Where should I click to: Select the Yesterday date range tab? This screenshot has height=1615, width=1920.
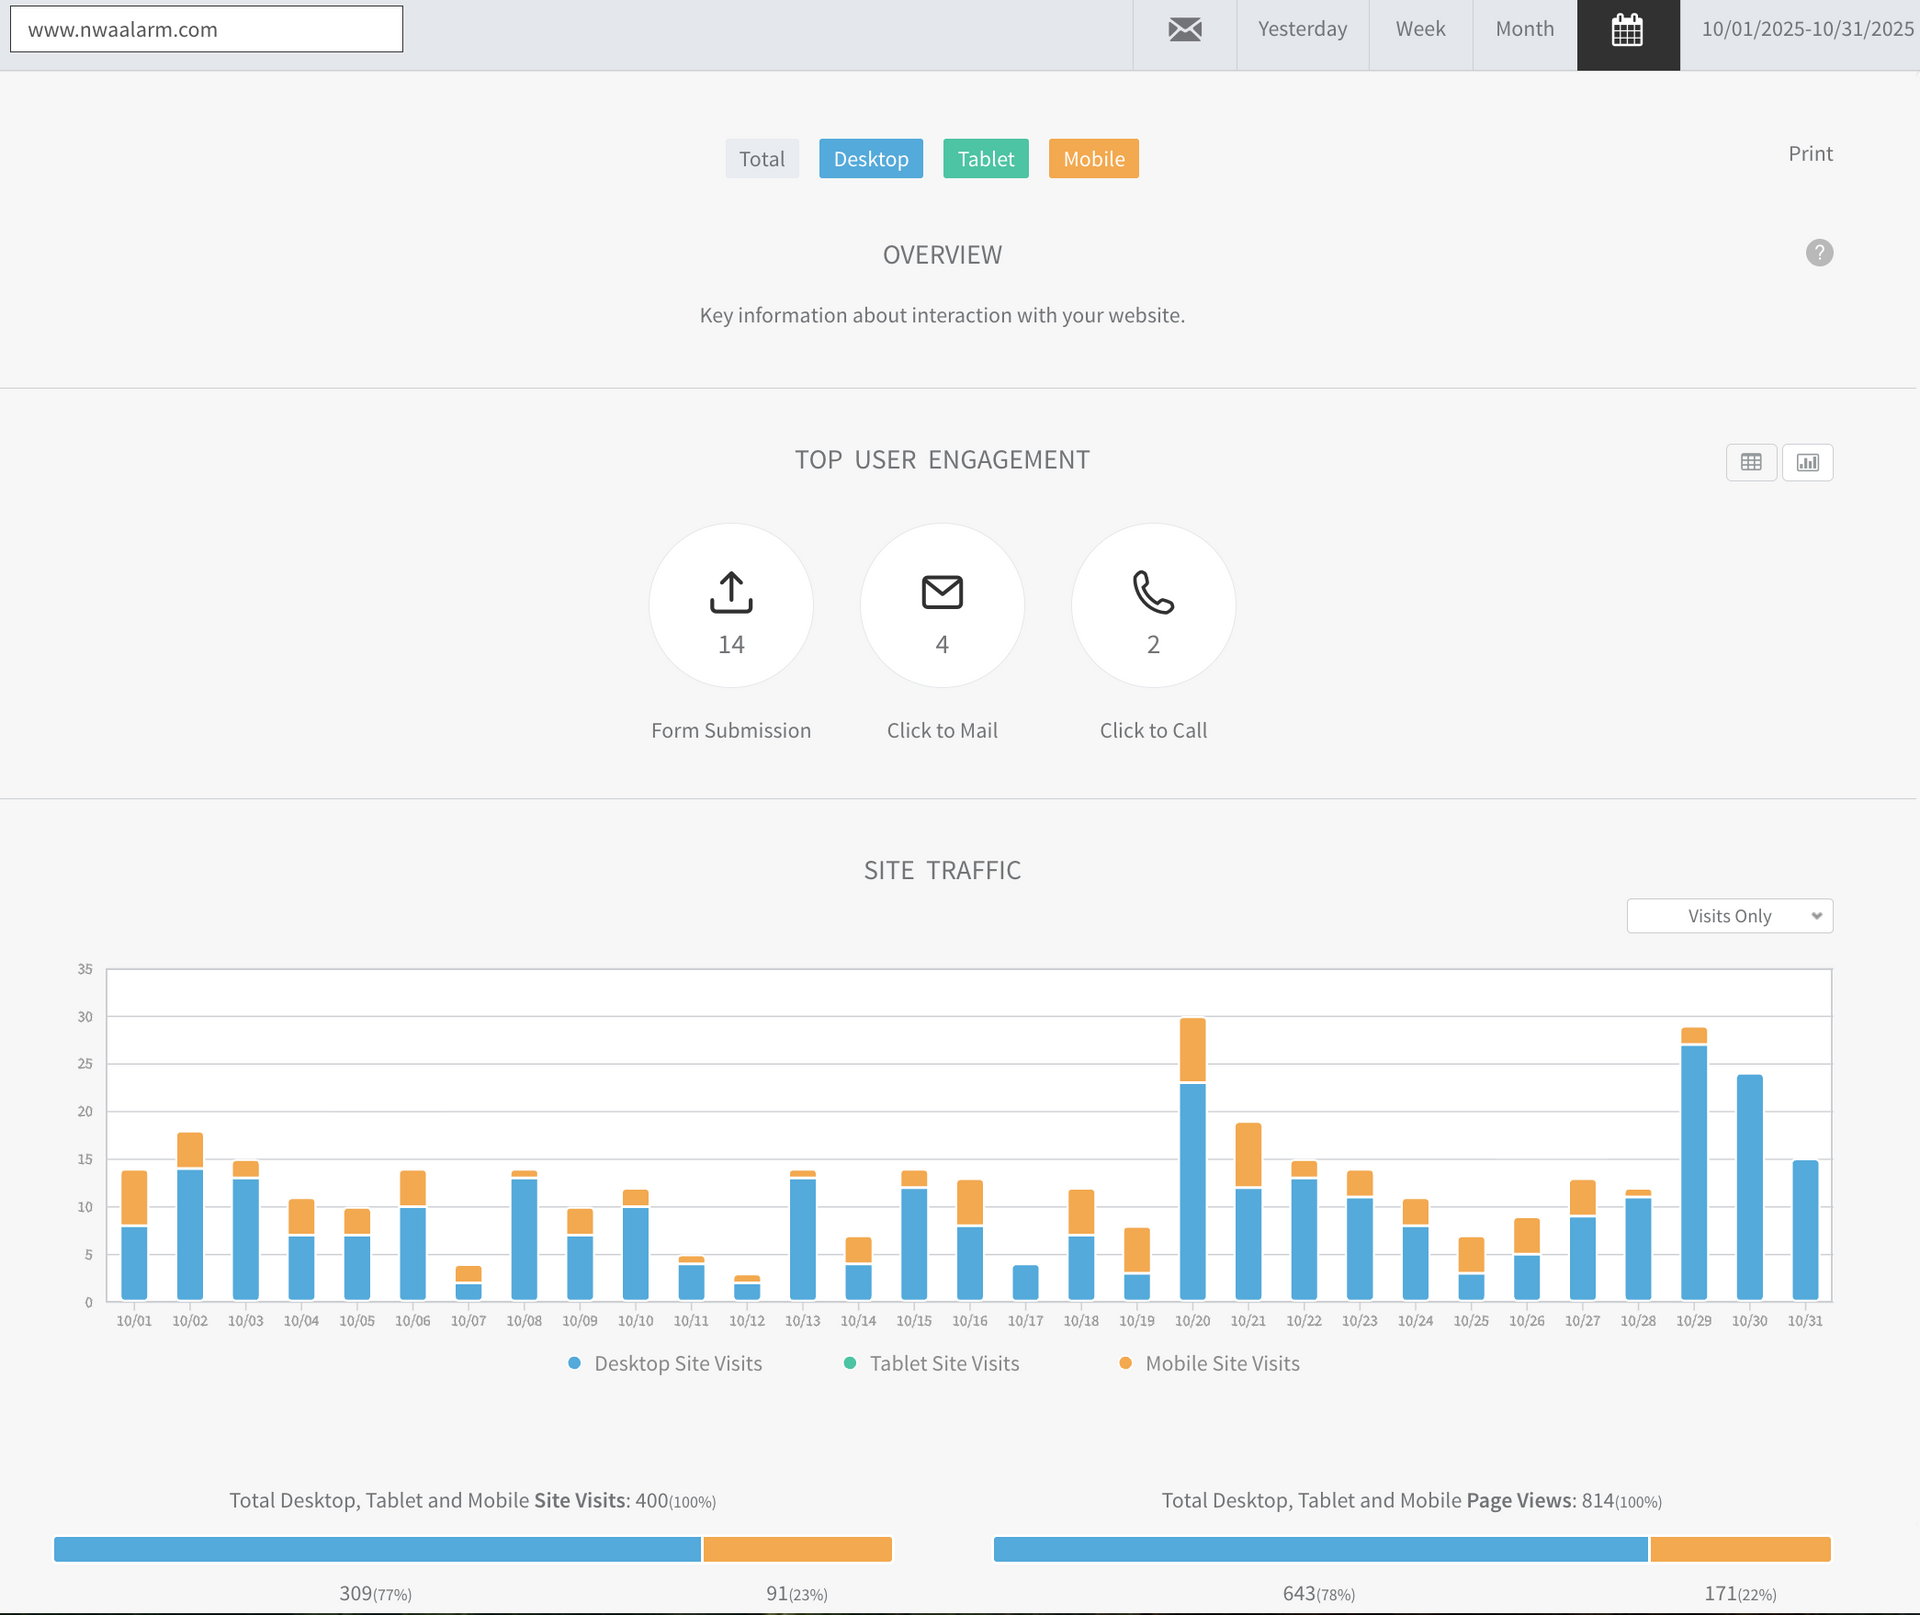click(1302, 30)
